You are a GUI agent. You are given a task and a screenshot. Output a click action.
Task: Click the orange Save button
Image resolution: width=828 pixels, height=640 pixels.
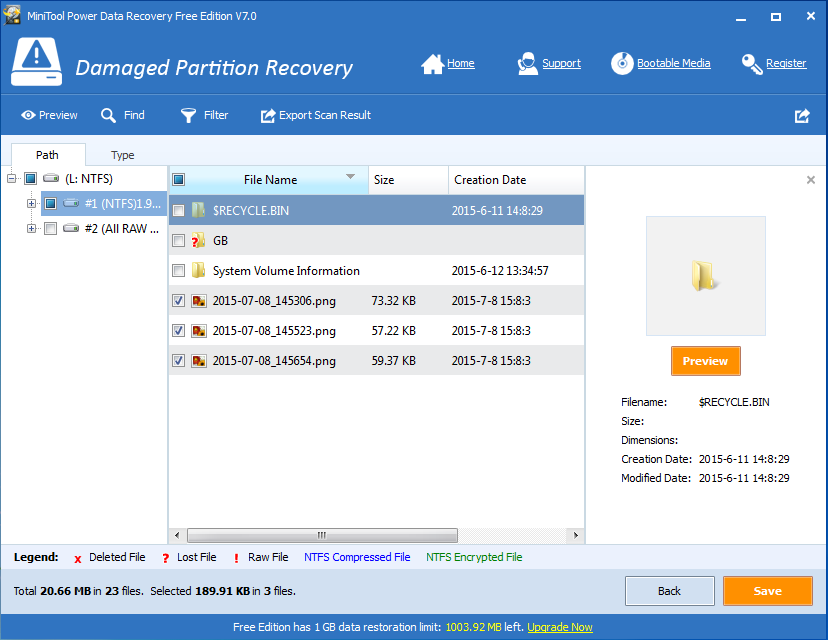(x=768, y=591)
